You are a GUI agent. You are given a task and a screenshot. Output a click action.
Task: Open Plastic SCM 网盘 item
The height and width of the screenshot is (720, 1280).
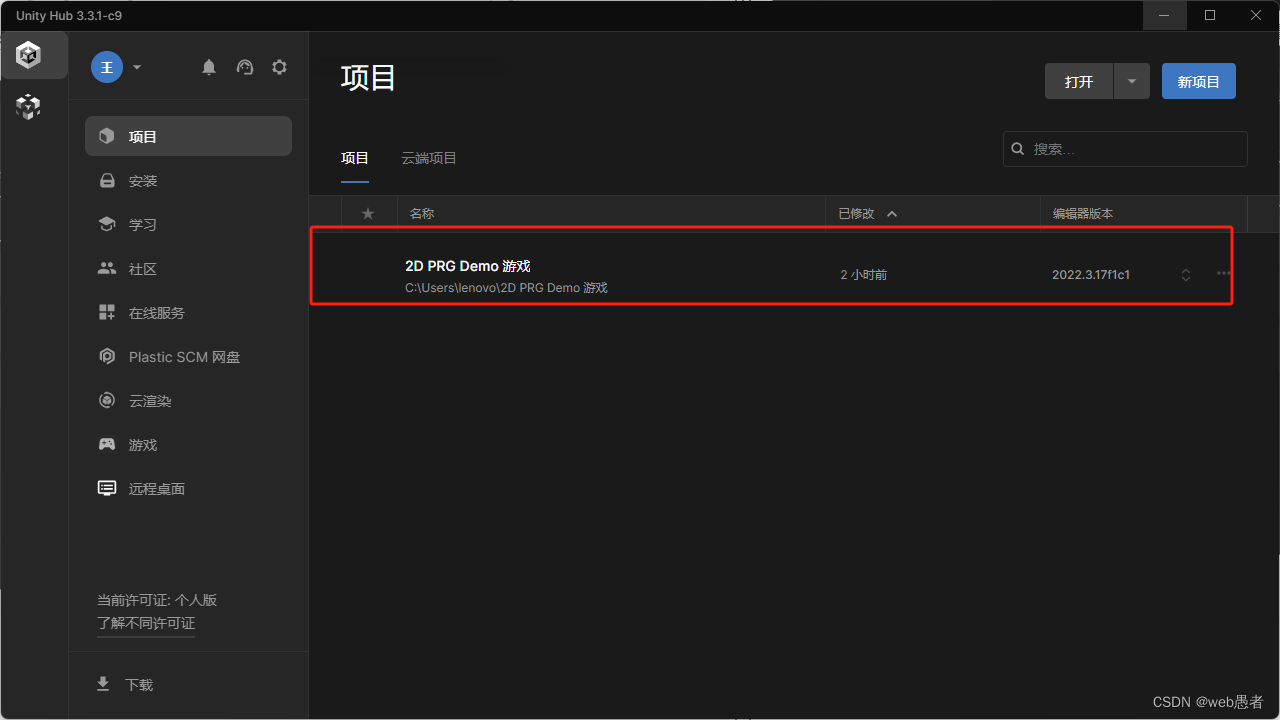click(x=188, y=357)
